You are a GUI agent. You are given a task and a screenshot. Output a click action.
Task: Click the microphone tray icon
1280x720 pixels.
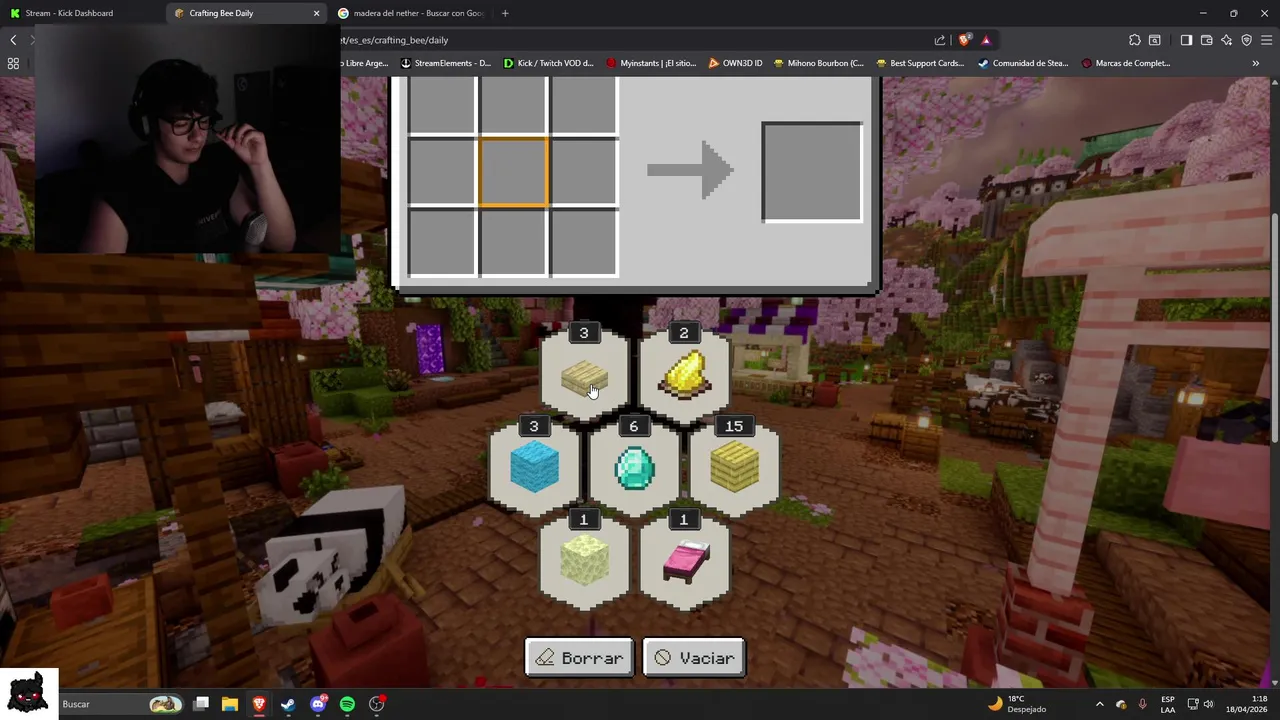[x=1142, y=704]
